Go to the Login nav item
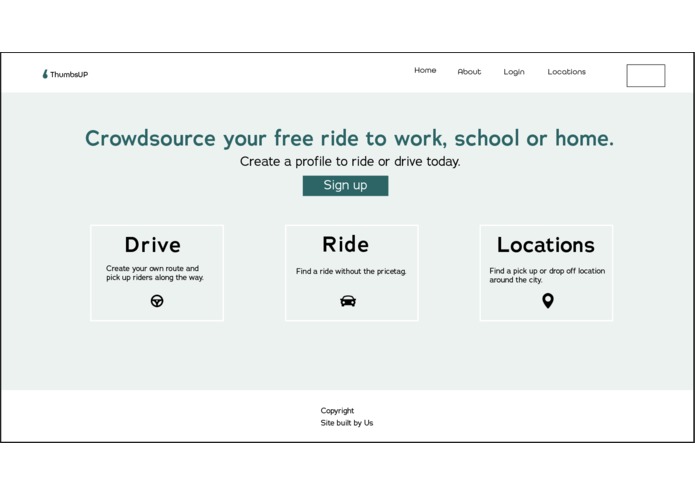Screen dimensions: 695x494 pyautogui.click(x=514, y=72)
